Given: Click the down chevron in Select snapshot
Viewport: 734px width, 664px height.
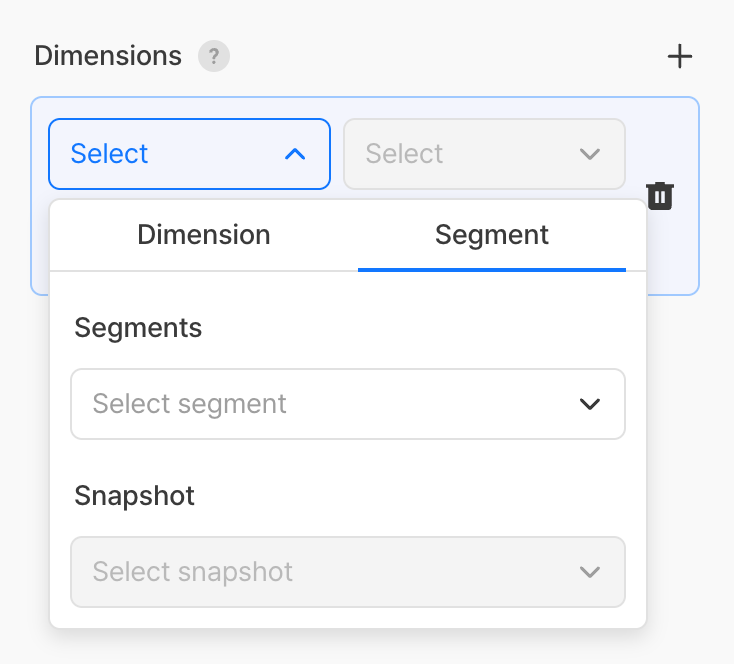Looking at the screenshot, I should pyautogui.click(x=590, y=572).
